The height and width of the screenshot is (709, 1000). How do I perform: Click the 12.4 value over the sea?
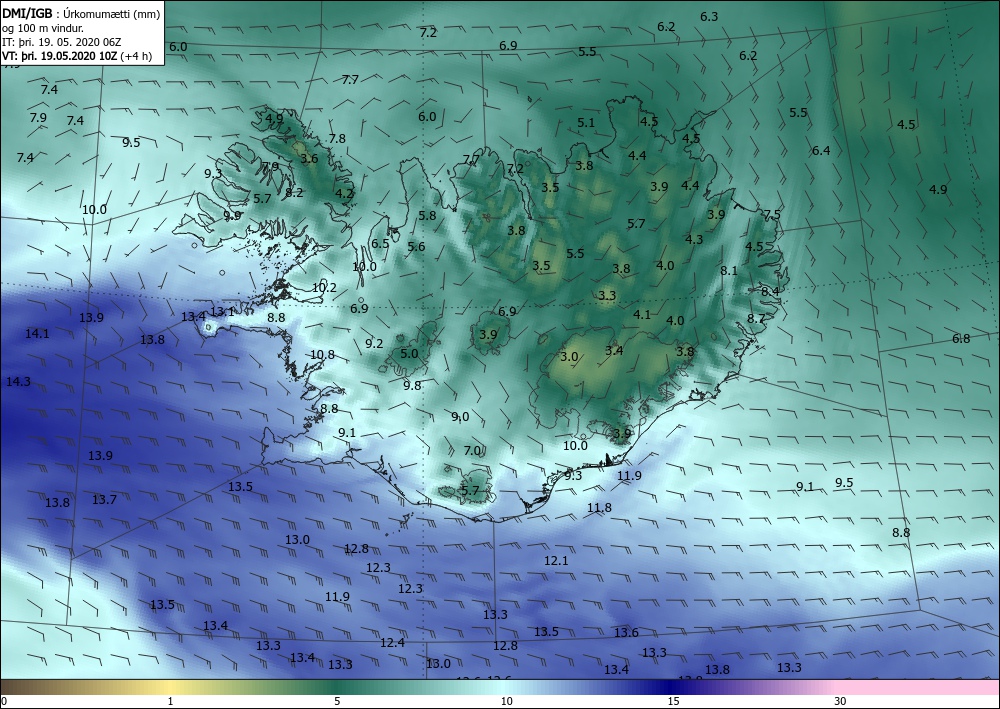(x=392, y=643)
